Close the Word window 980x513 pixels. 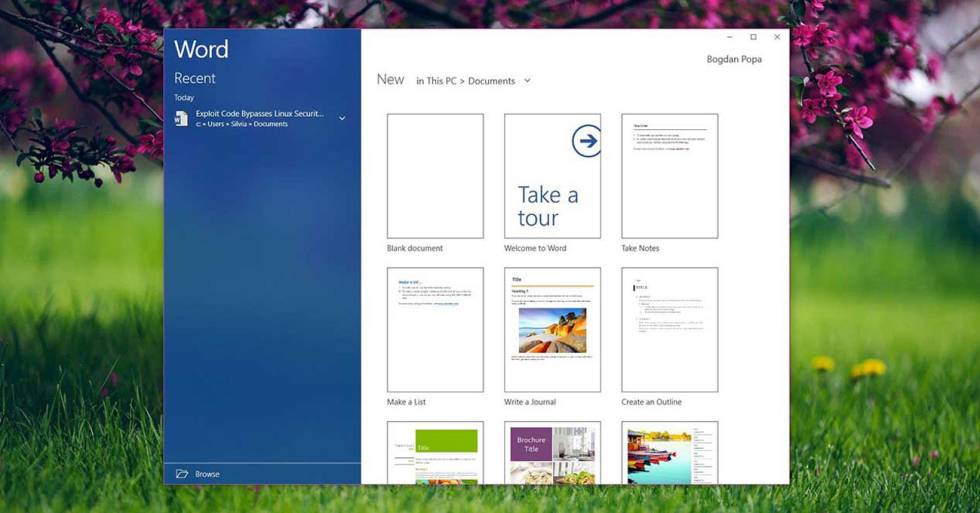pos(778,37)
